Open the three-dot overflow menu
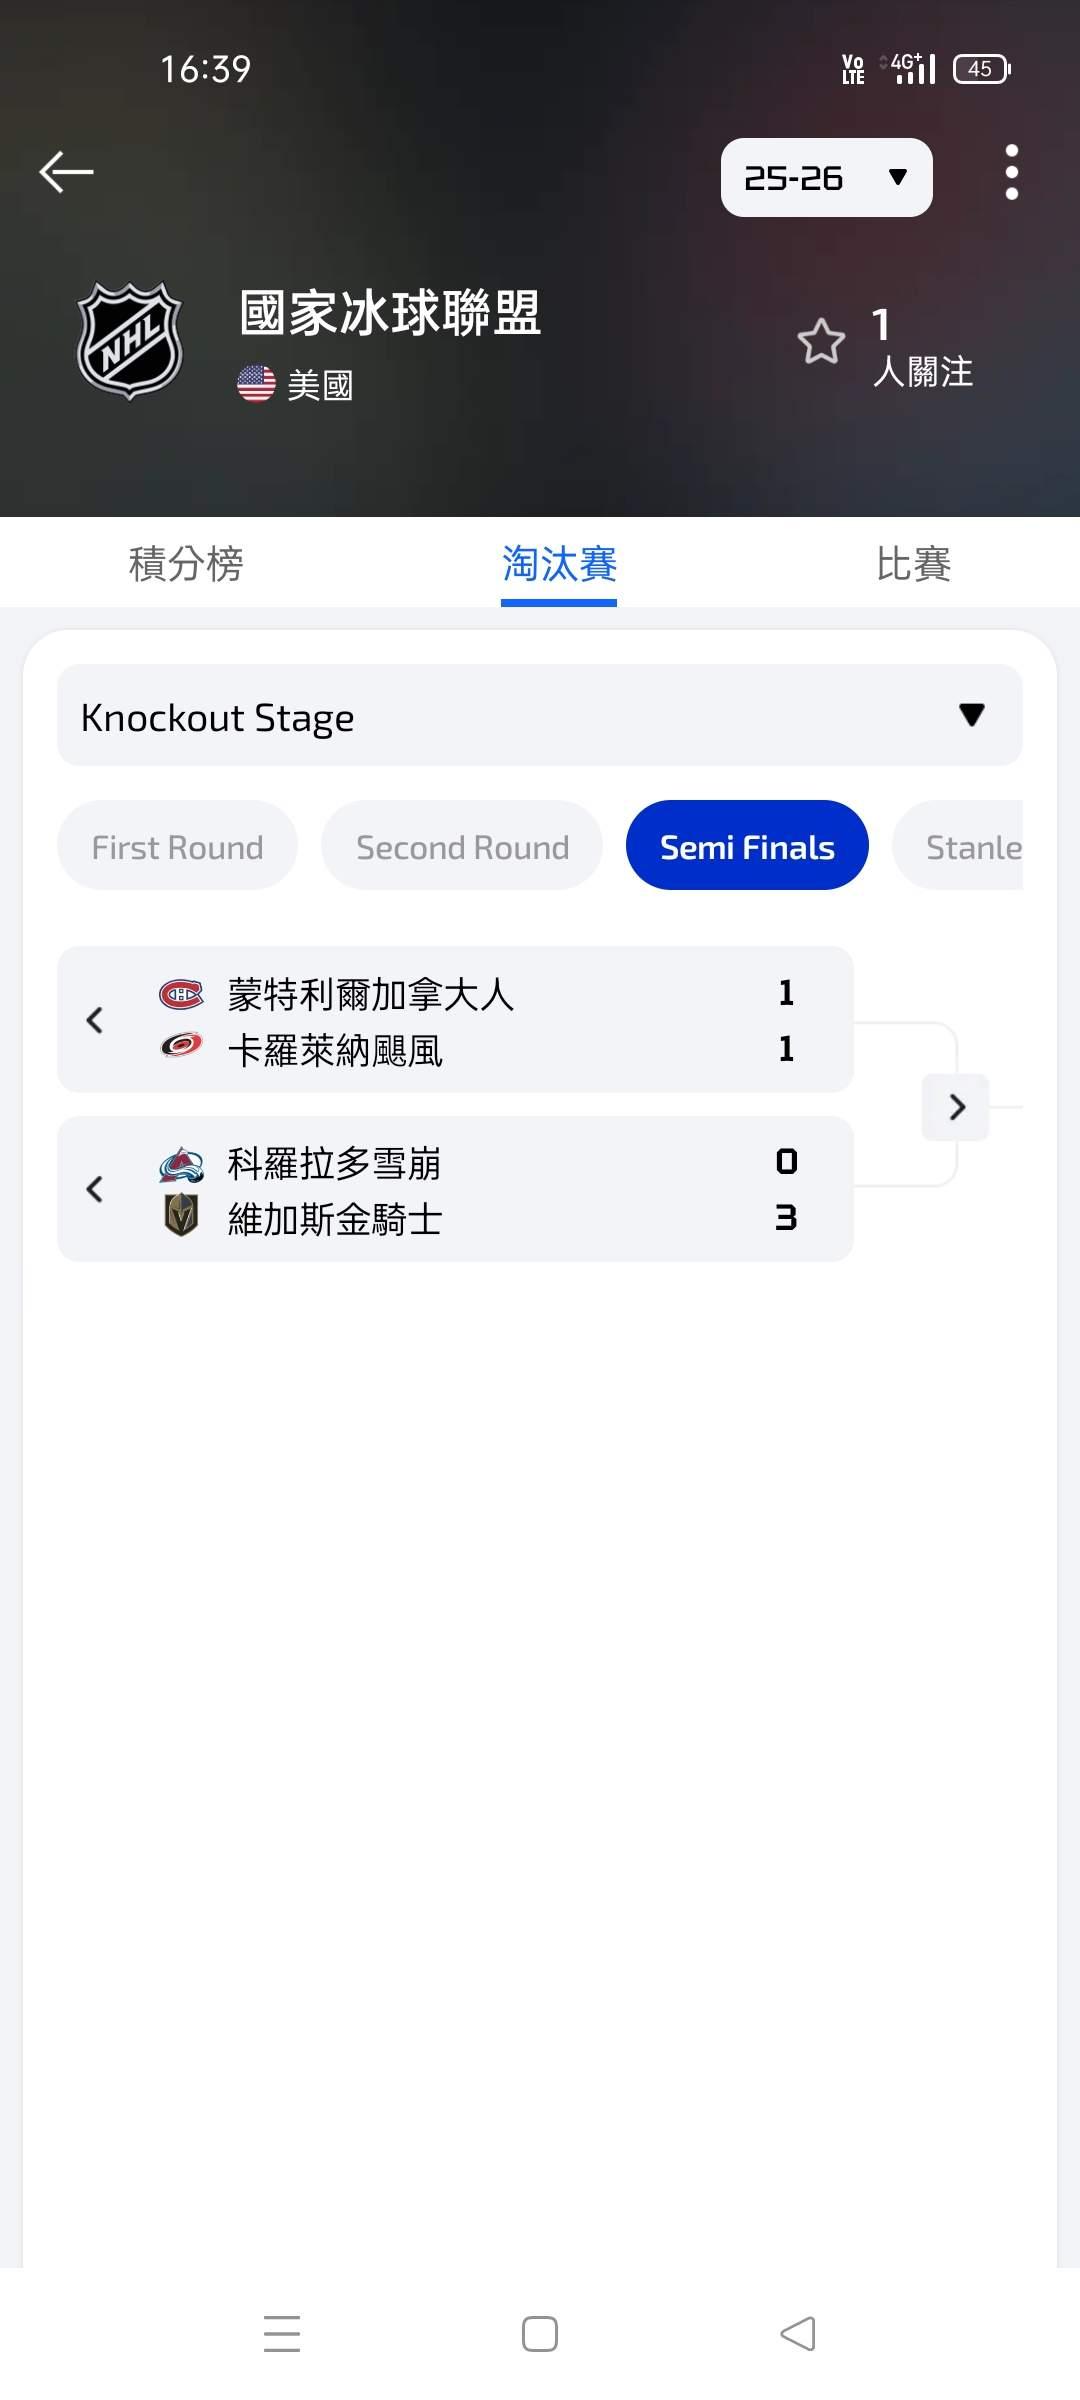The image size is (1080, 2400). tap(1011, 172)
